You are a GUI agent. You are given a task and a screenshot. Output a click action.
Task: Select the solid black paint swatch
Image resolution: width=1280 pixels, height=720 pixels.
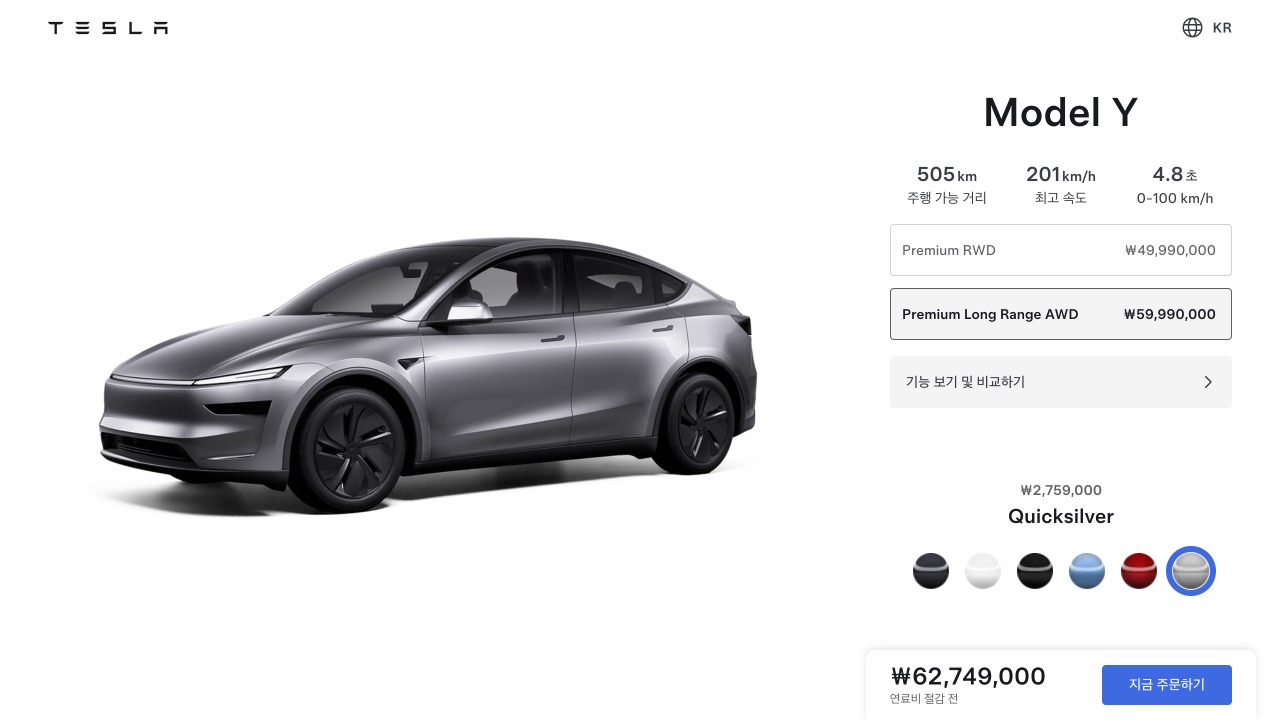(x=1035, y=571)
